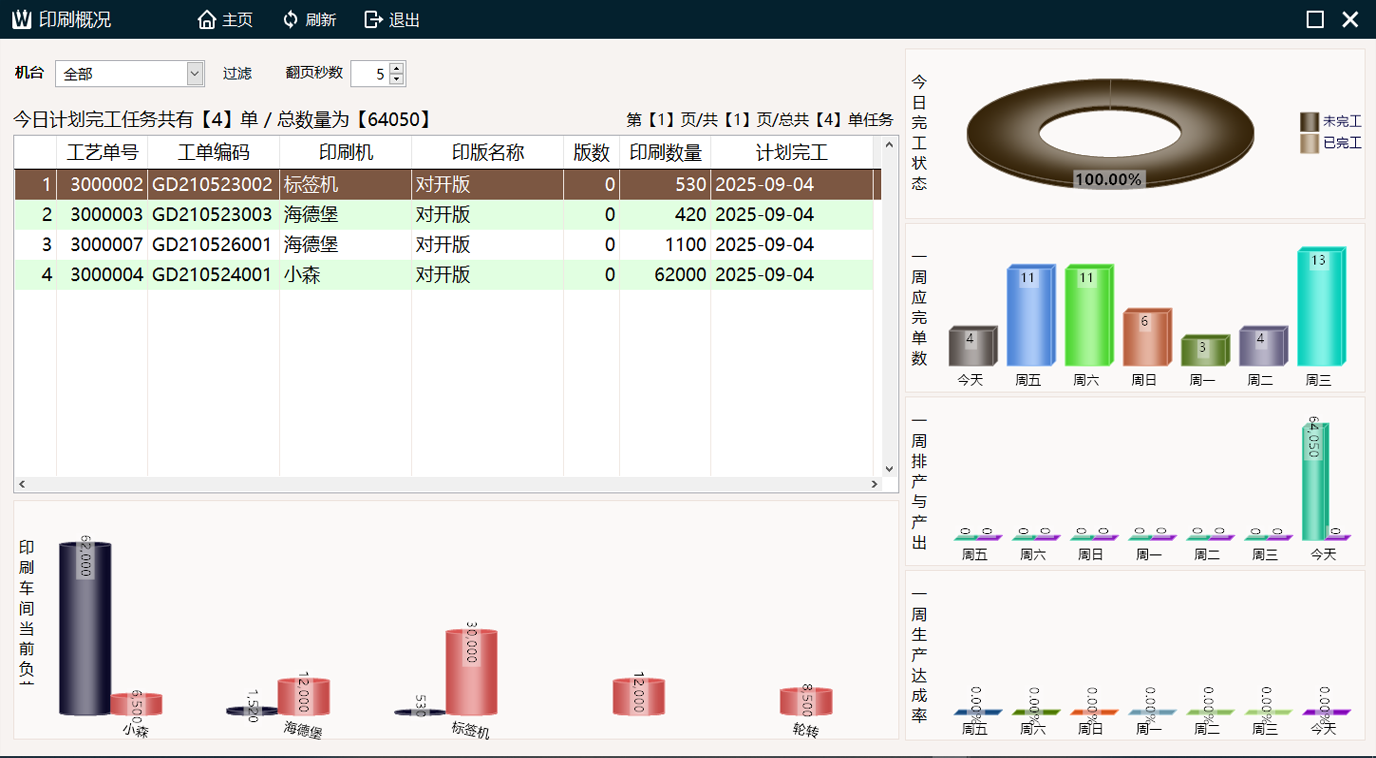Click the 工艺单号 column header
Viewport: 1376px width, 758px height.
pyautogui.click(x=102, y=153)
